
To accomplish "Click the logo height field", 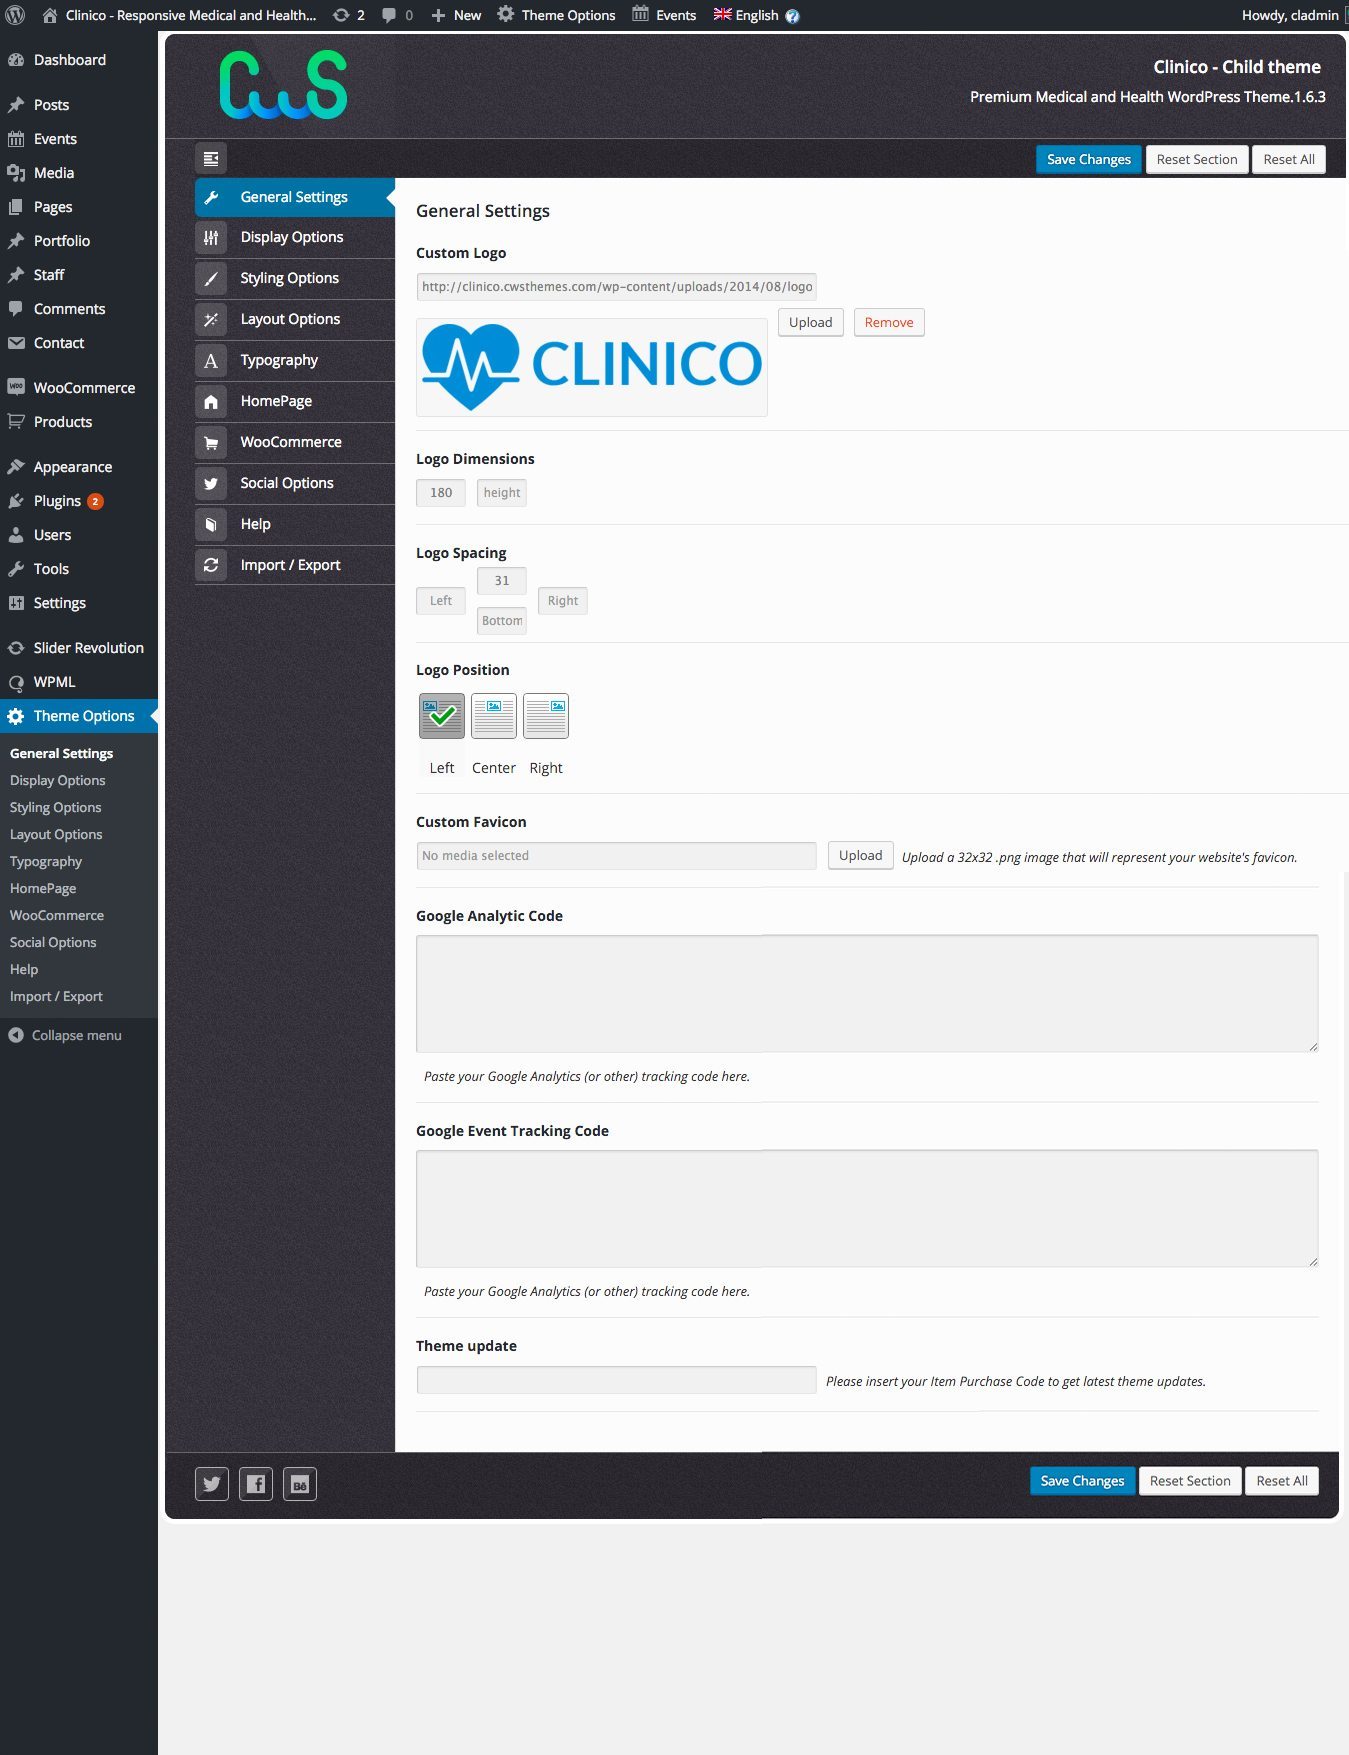I will (x=502, y=492).
